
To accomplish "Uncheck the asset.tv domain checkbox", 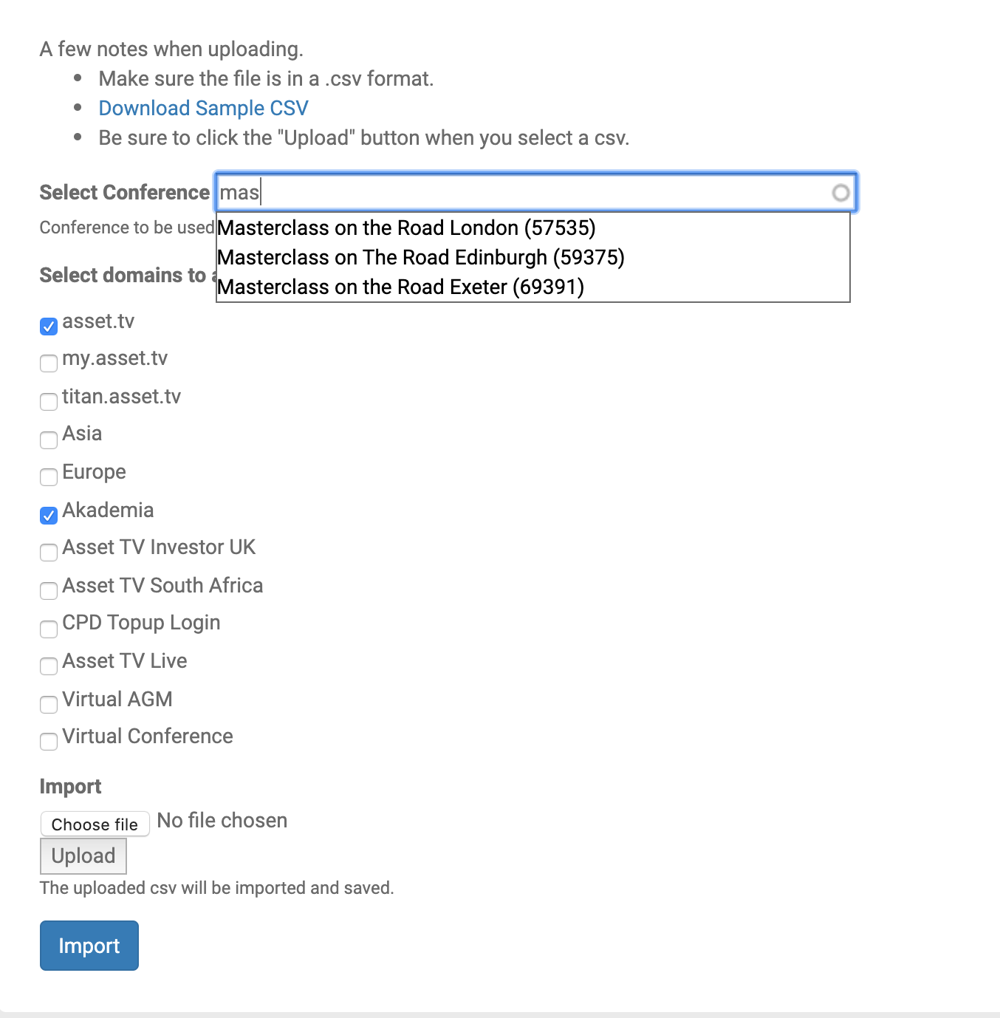I will [x=49, y=326].
